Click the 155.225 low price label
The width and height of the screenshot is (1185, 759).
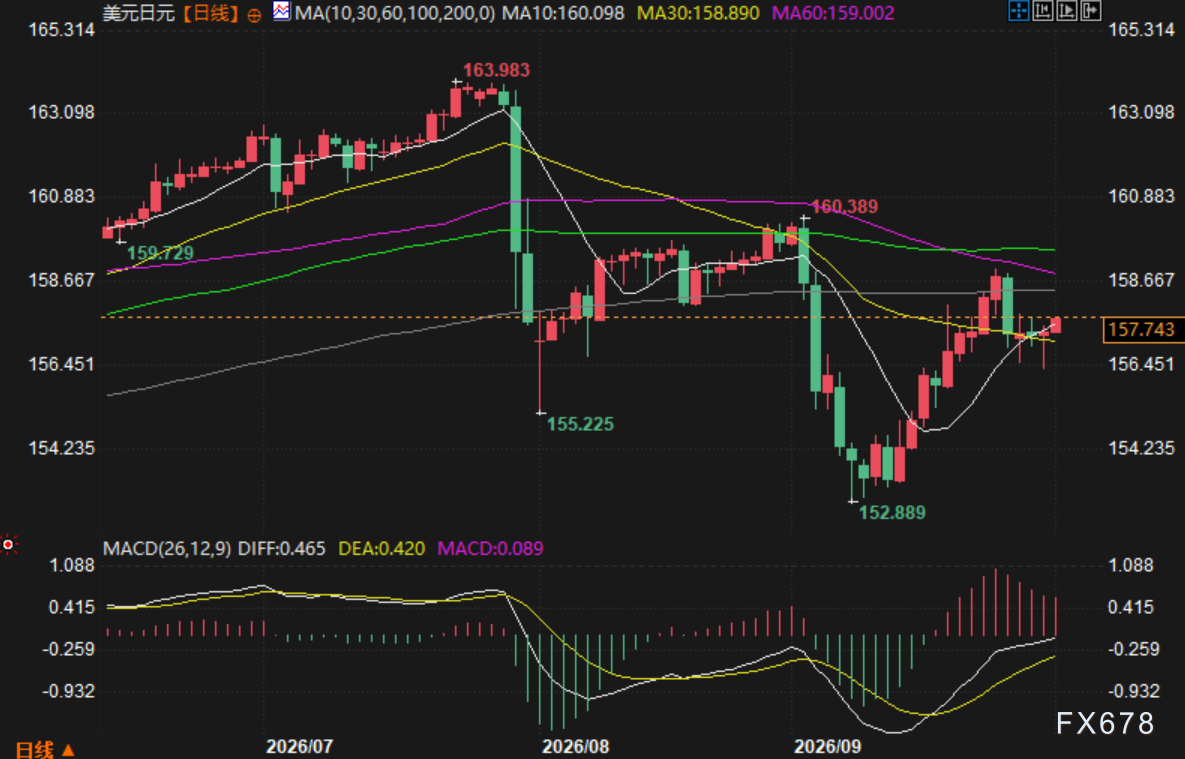point(580,424)
